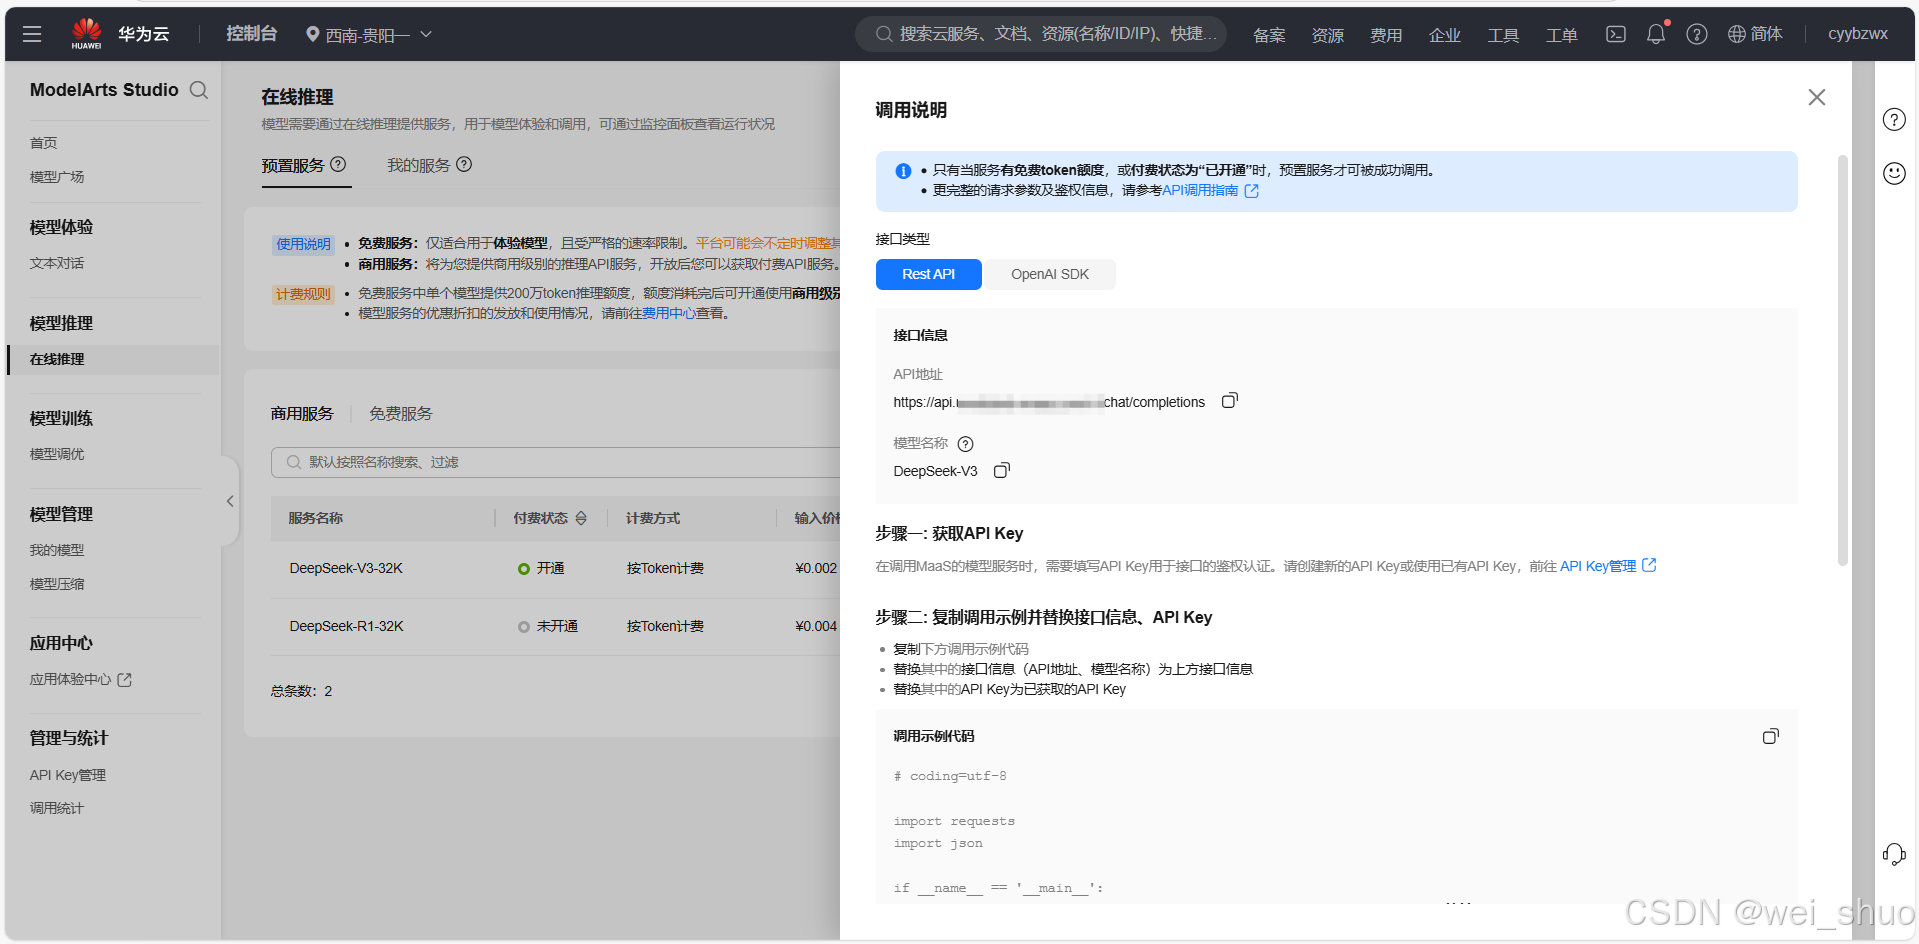Click the DeepSeek-R1-32K service name

pyautogui.click(x=346, y=626)
